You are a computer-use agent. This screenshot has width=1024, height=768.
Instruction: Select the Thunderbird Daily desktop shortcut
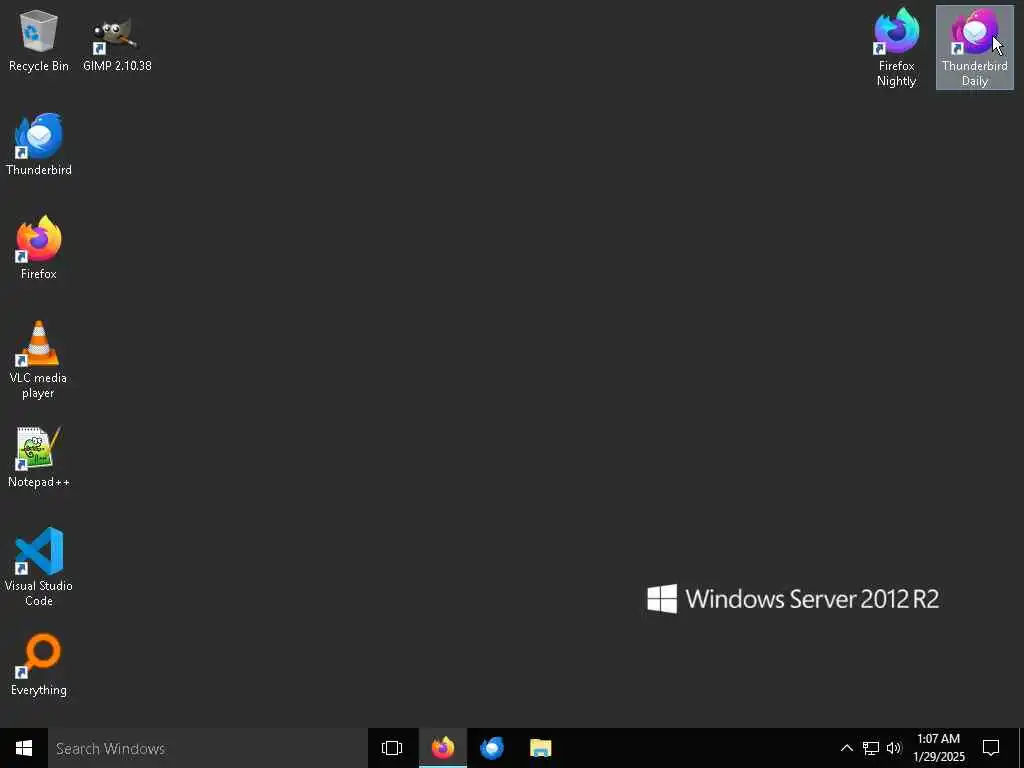974,47
